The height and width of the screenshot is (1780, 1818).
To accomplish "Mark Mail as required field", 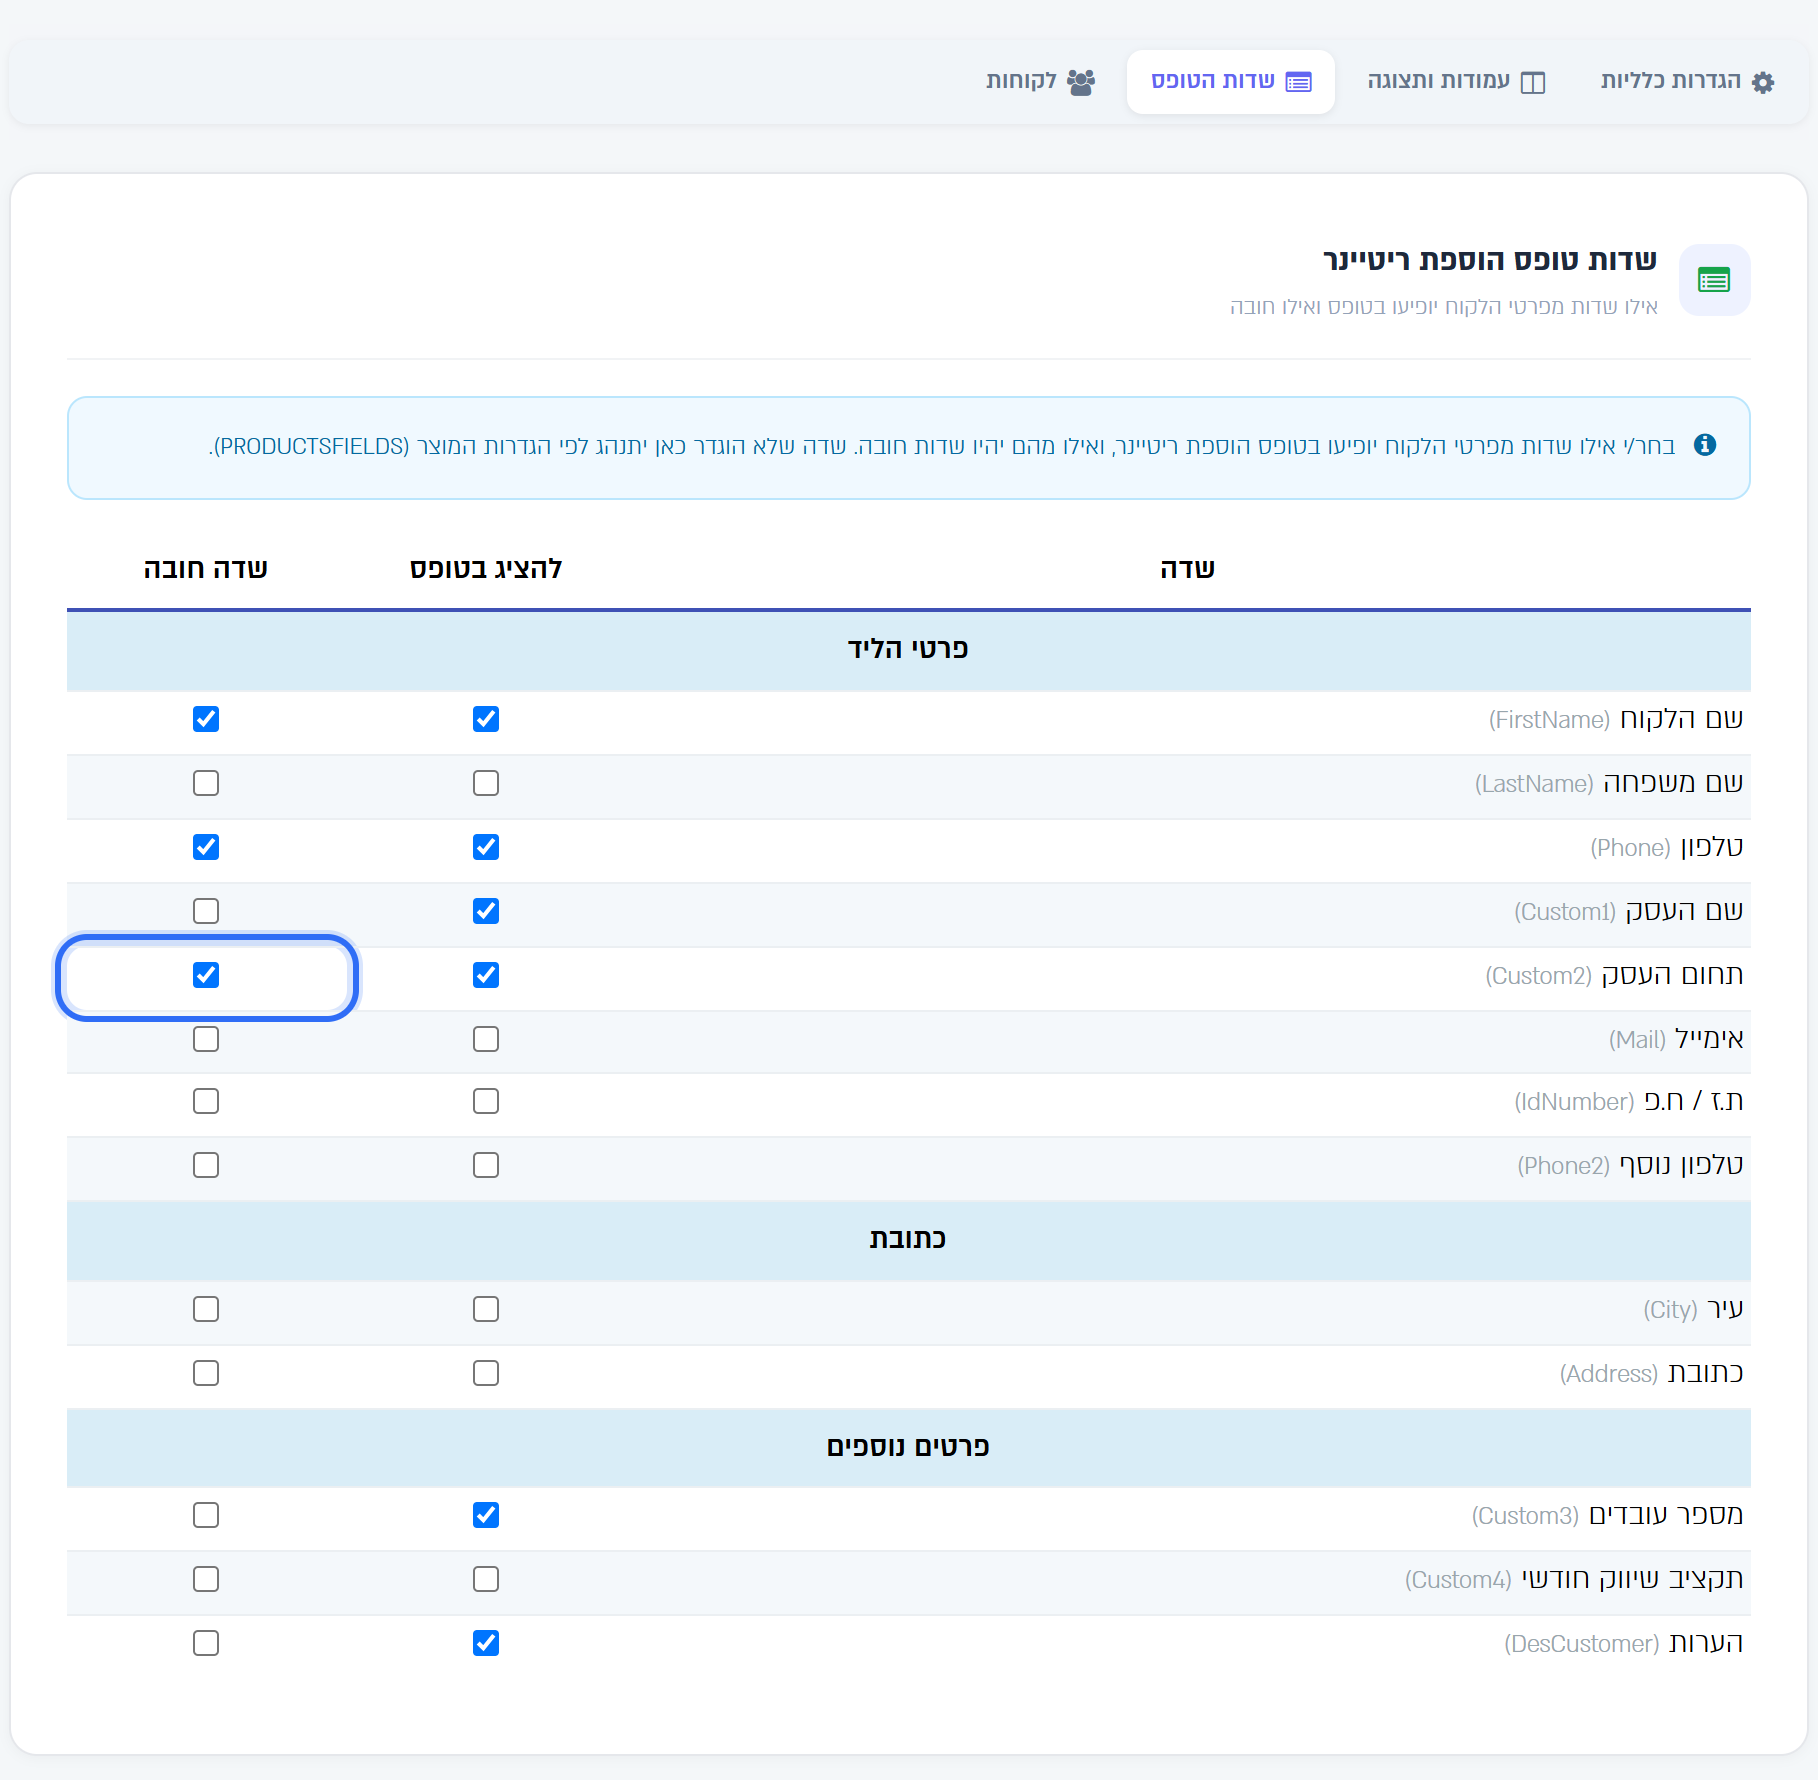I will click(206, 1039).
